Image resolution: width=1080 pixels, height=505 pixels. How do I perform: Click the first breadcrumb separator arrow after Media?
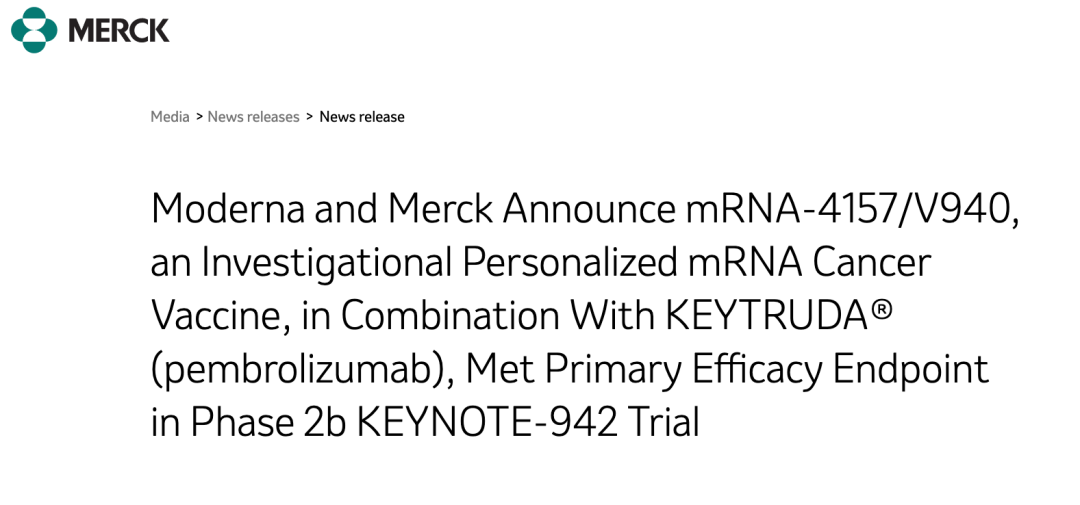[199, 117]
